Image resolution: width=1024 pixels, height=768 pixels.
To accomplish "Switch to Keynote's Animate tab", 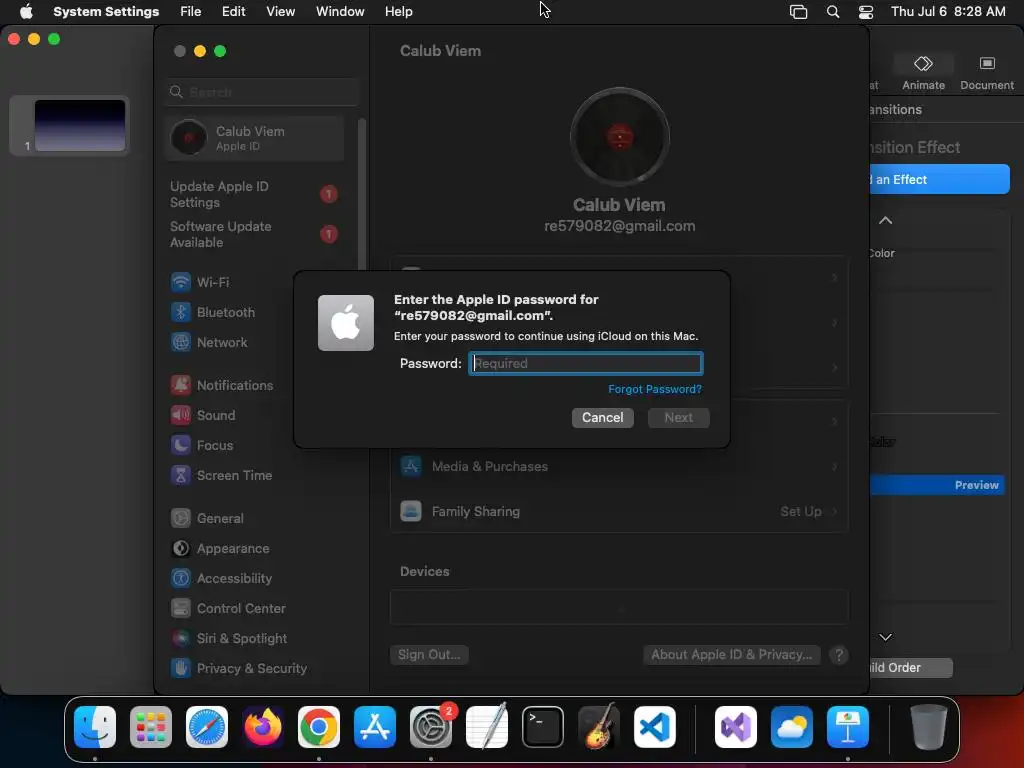I will 923,72.
